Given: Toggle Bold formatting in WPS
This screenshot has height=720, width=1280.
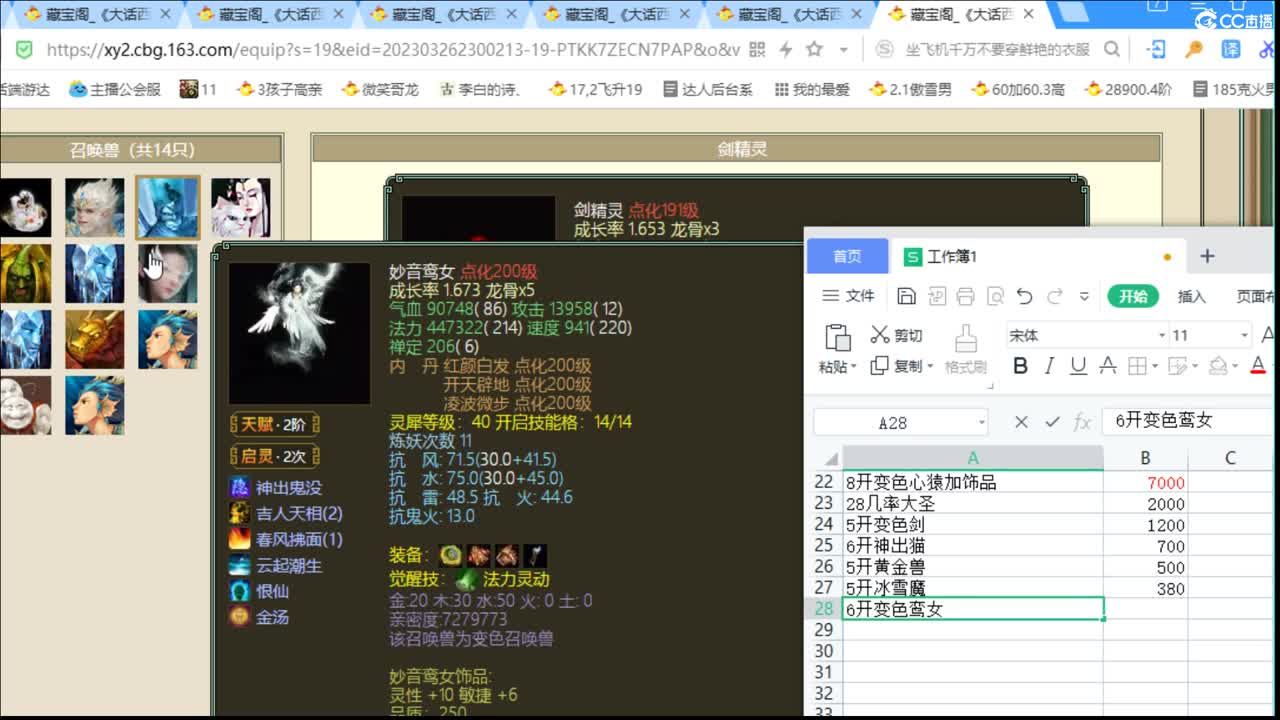Looking at the screenshot, I should coord(1020,366).
